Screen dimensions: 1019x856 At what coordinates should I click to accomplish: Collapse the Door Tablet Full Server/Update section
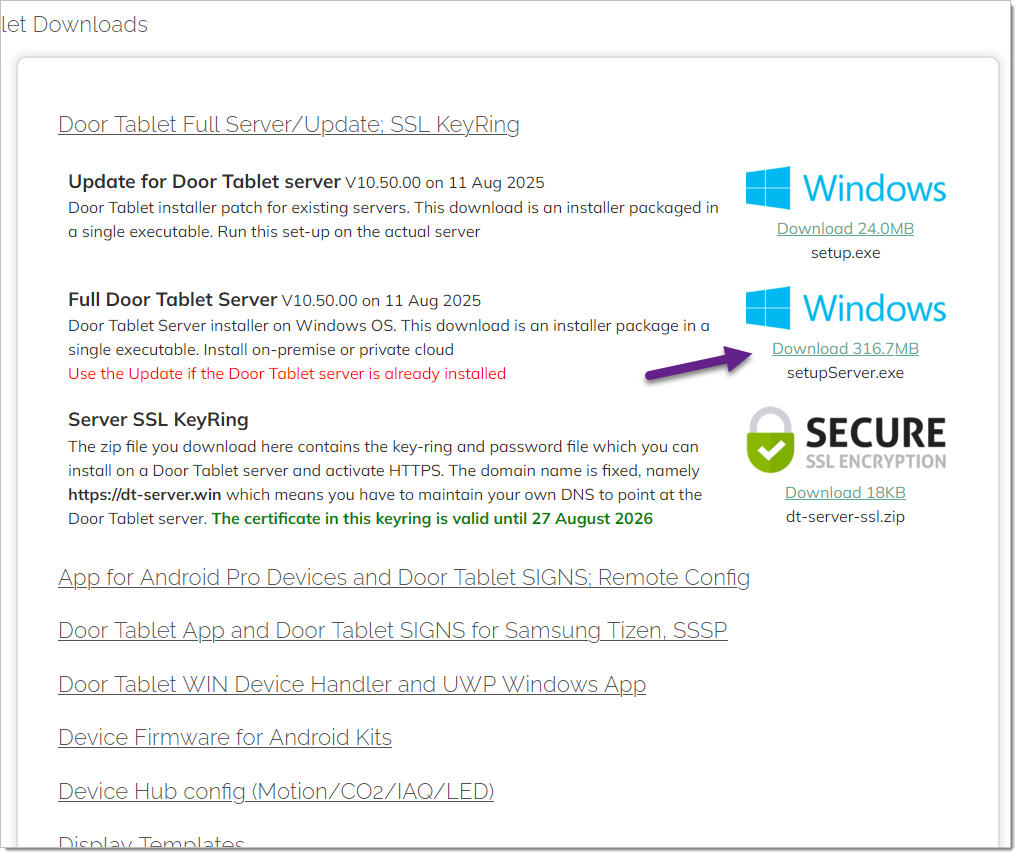pyautogui.click(x=289, y=125)
